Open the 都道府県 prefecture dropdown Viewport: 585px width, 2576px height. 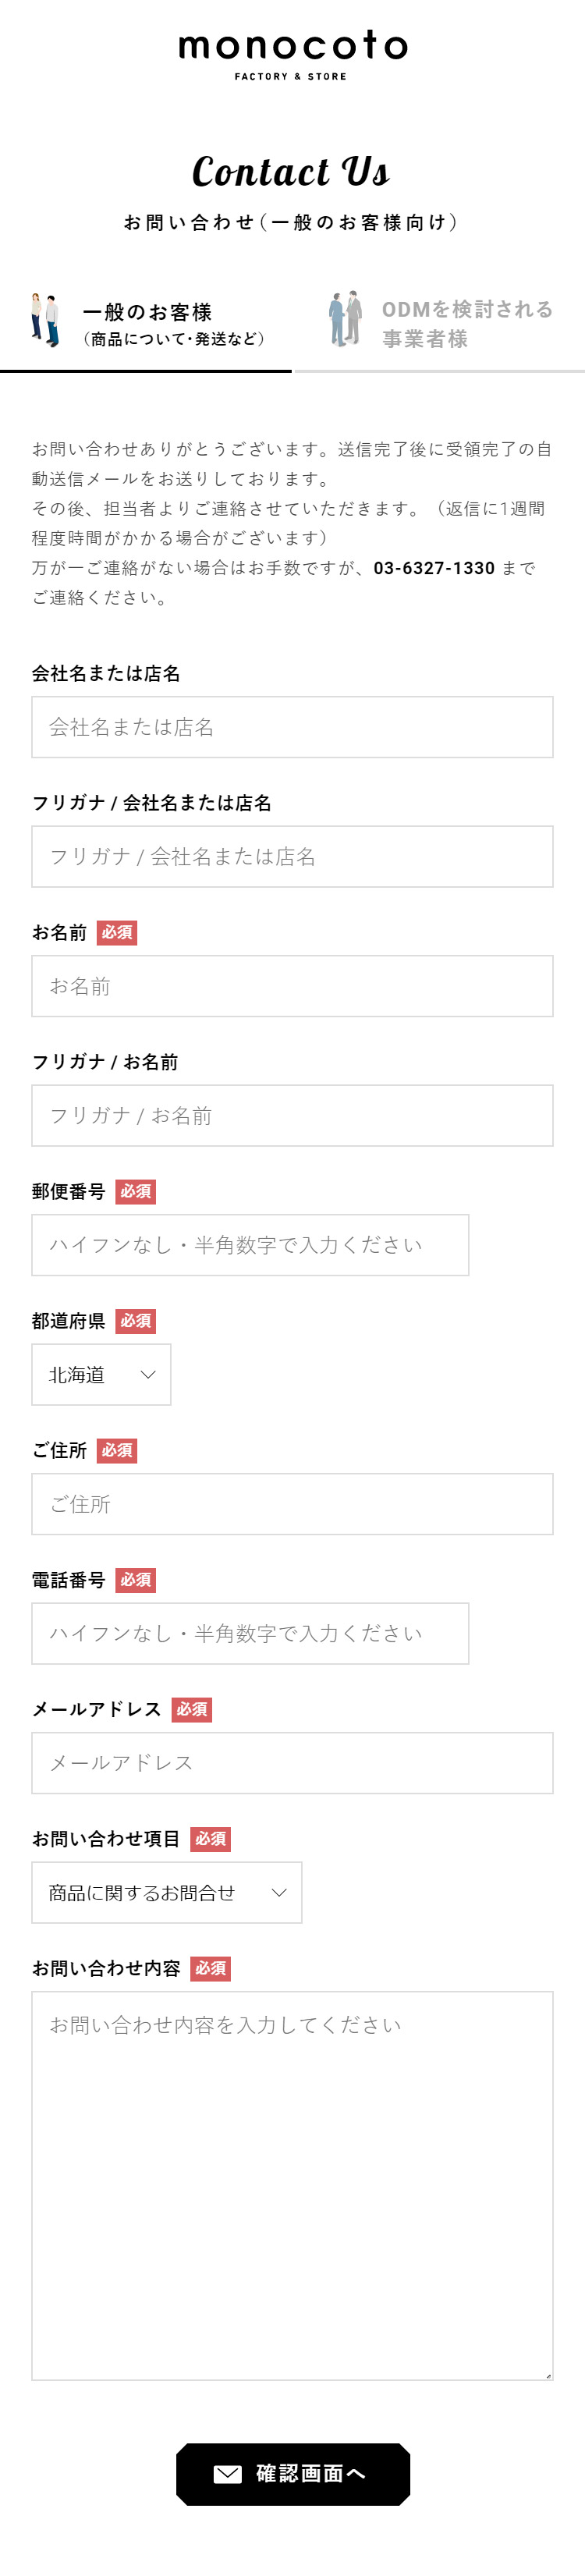click(100, 1374)
